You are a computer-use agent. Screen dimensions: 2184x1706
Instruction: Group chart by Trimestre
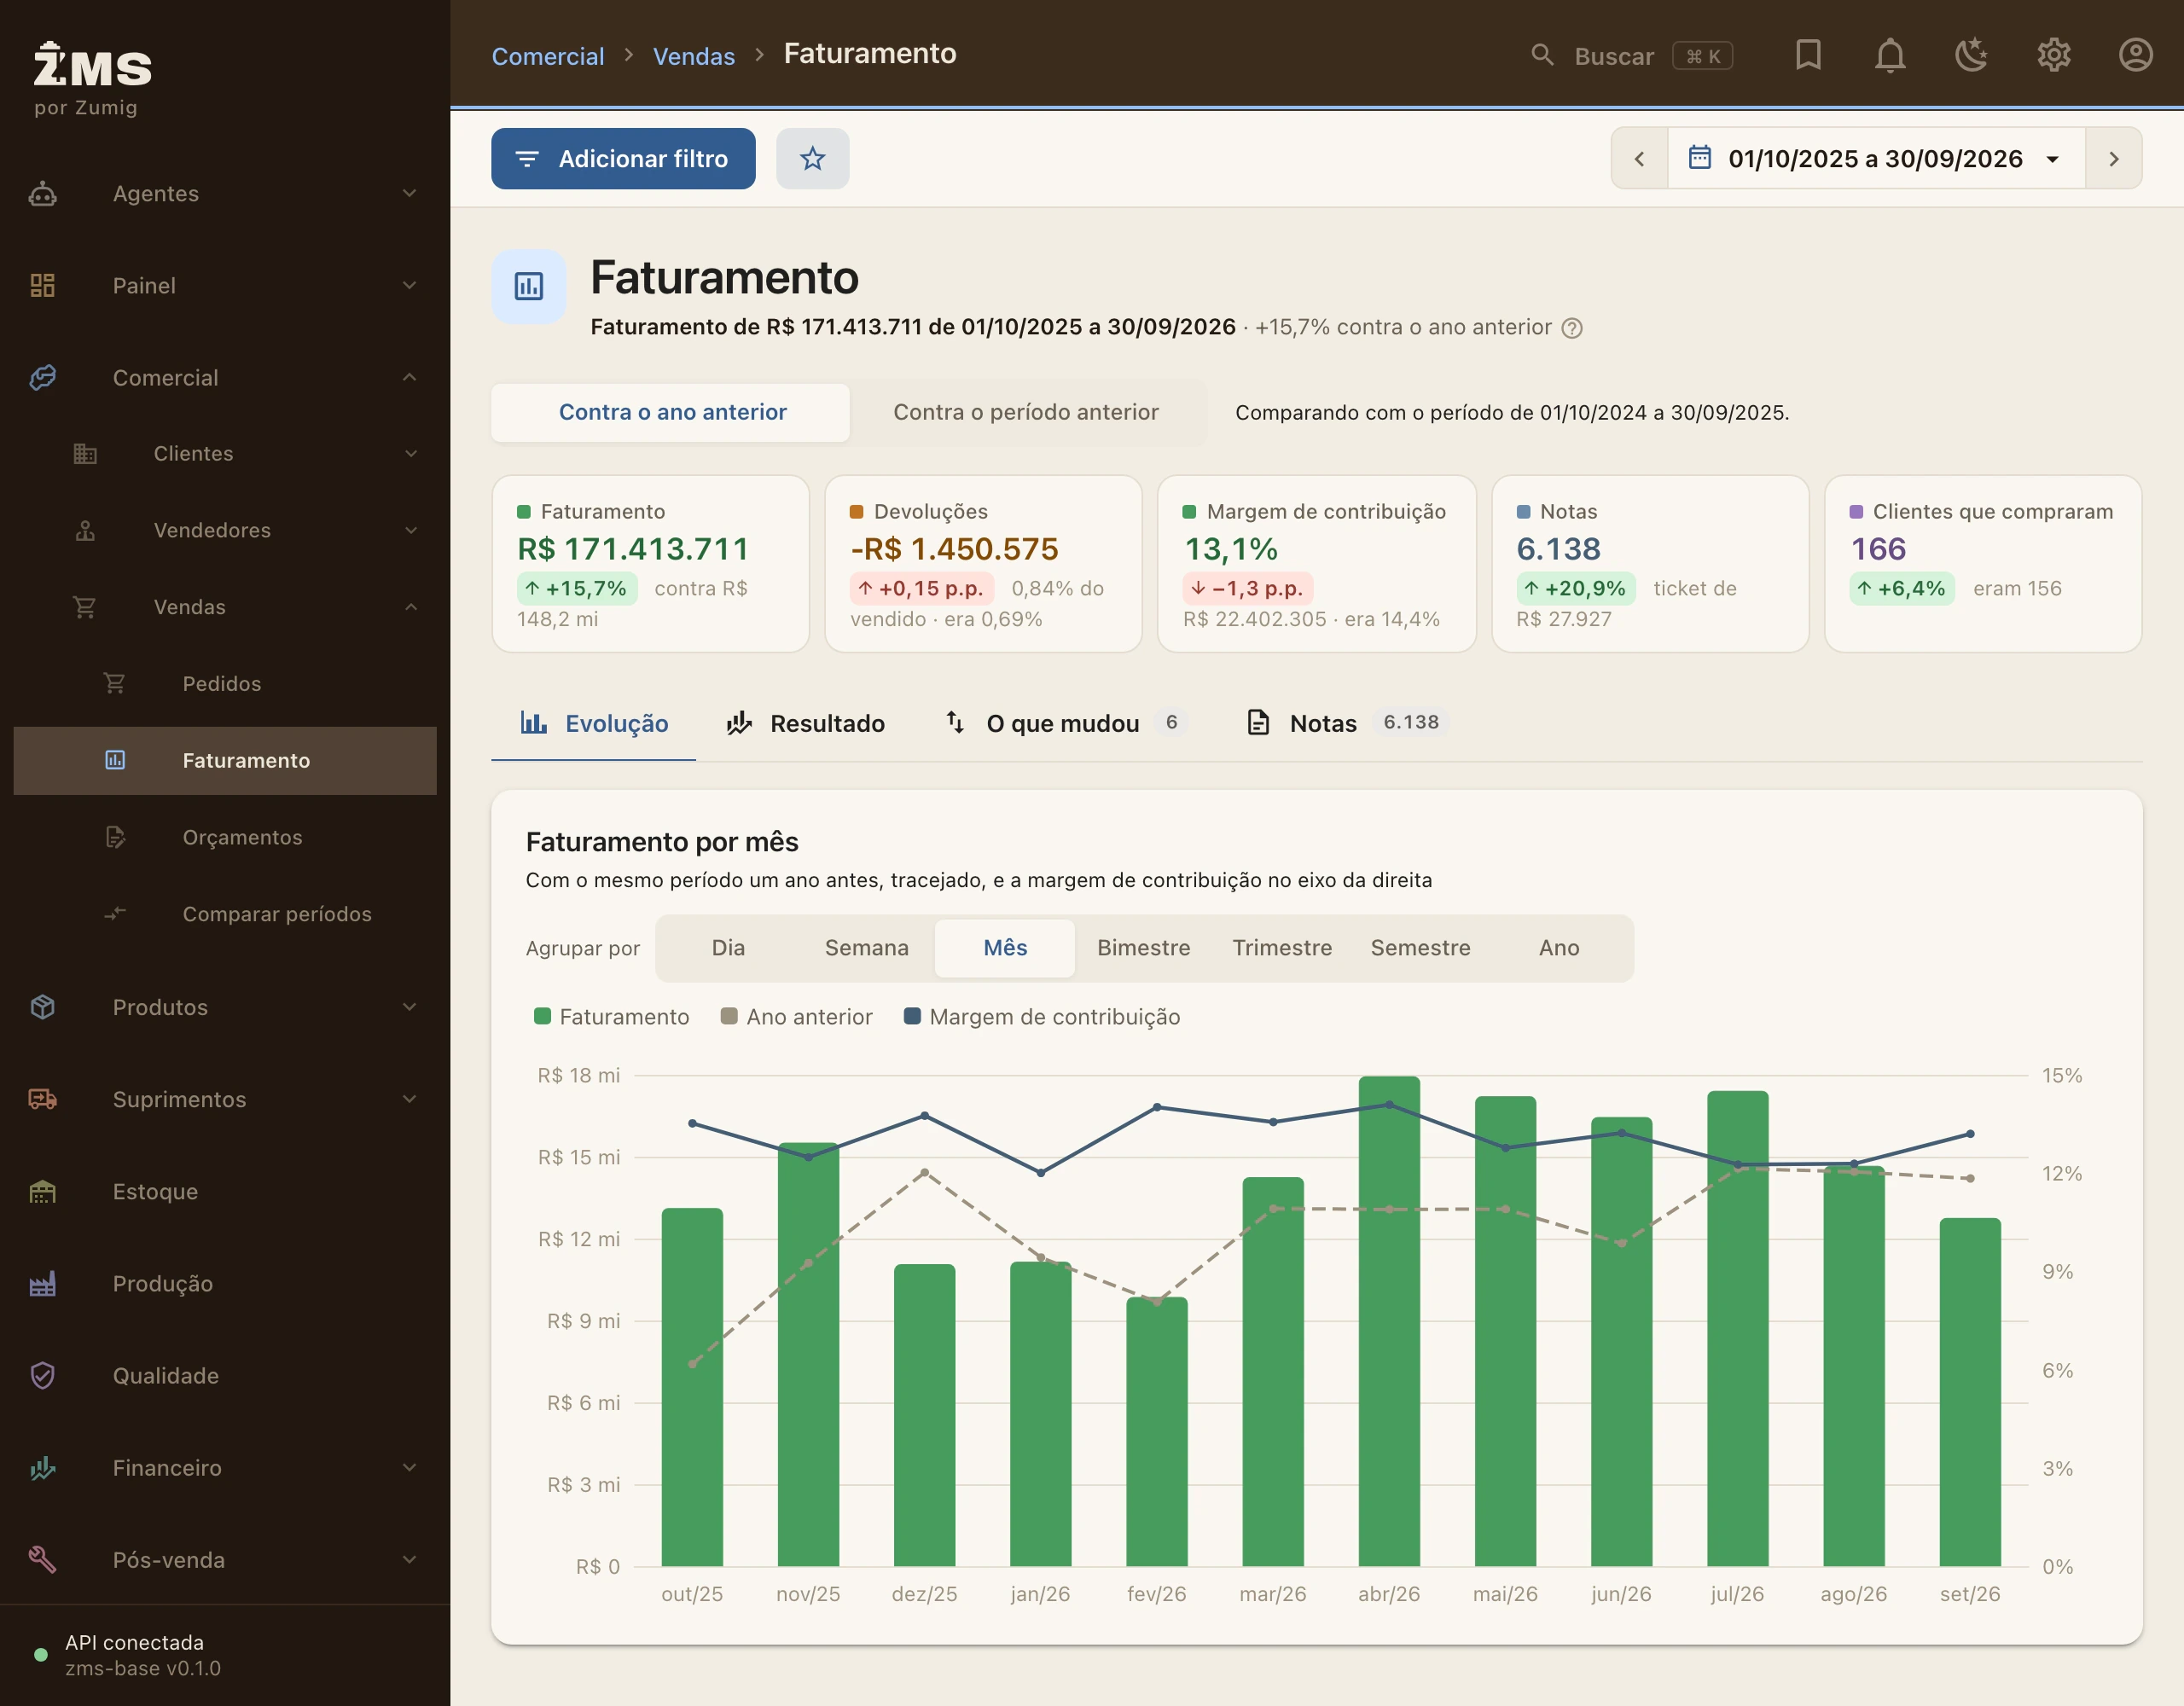[1282, 947]
